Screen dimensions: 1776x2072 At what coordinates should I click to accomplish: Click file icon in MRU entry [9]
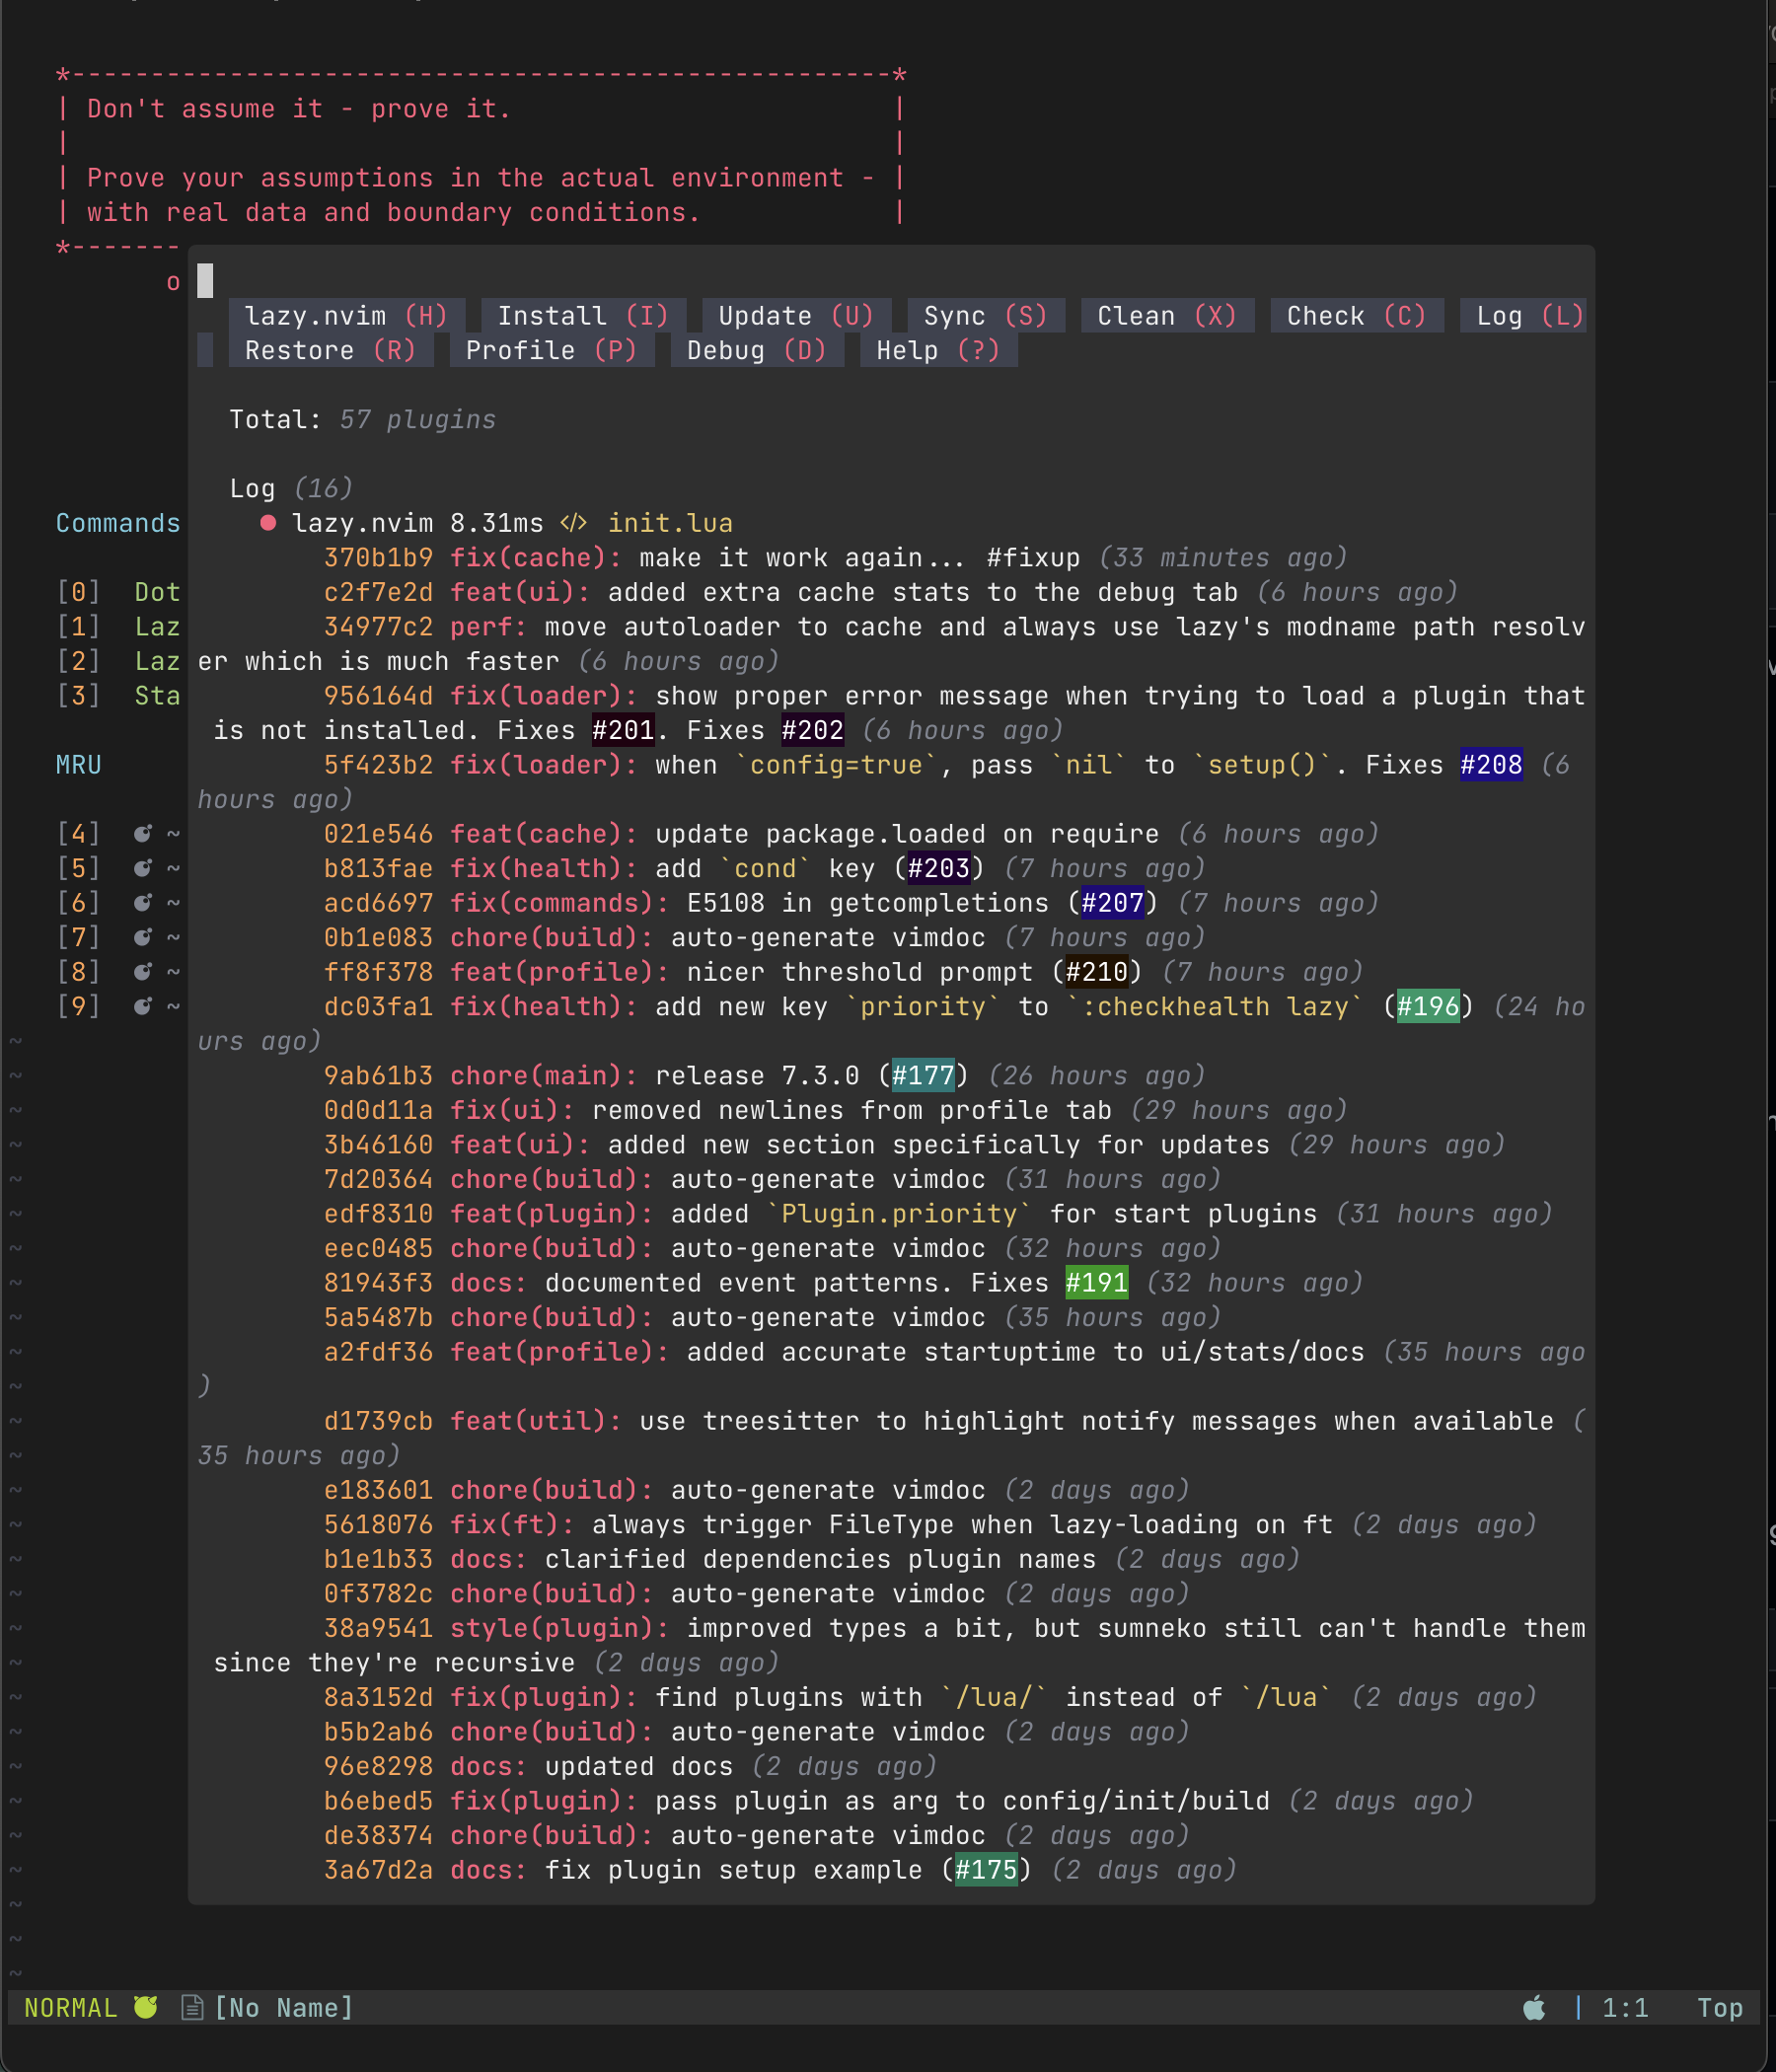pyautogui.click(x=143, y=1007)
